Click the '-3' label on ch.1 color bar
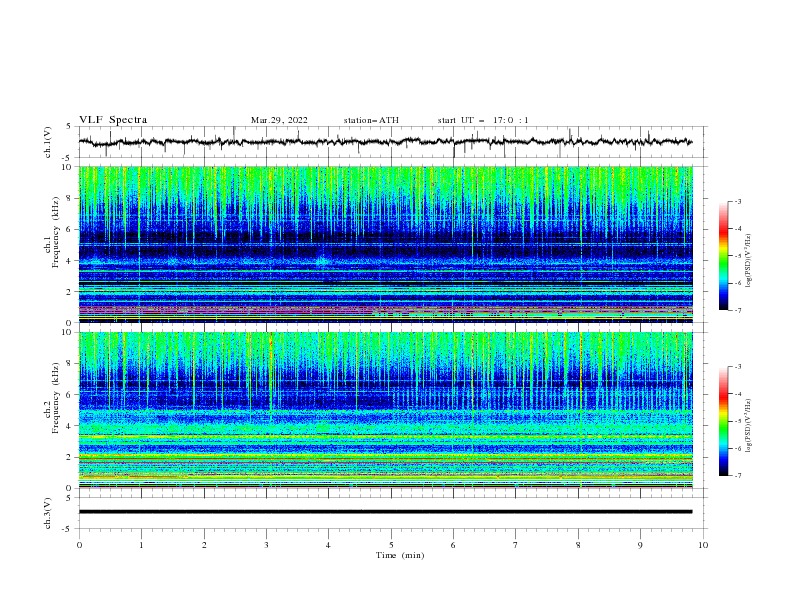792x612 pixels. [738, 201]
